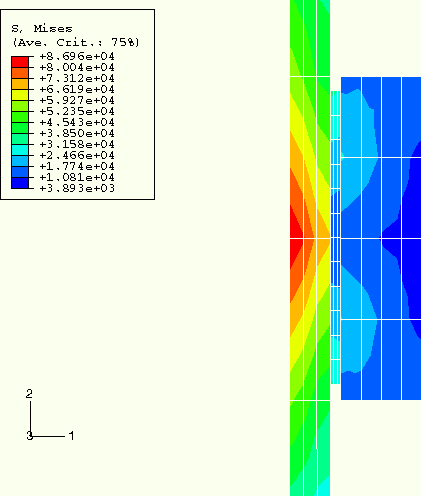This screenshot has width=421, height=496.
Task: Select the +3.893e+03 minimum legend value
Action: pyautogui.click(x=77, y=188)
